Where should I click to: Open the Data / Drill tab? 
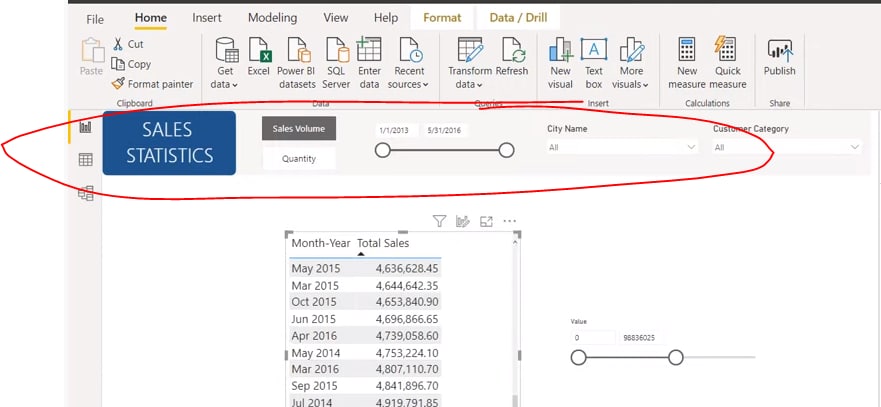pyautogui.click(x=518, y=18)
